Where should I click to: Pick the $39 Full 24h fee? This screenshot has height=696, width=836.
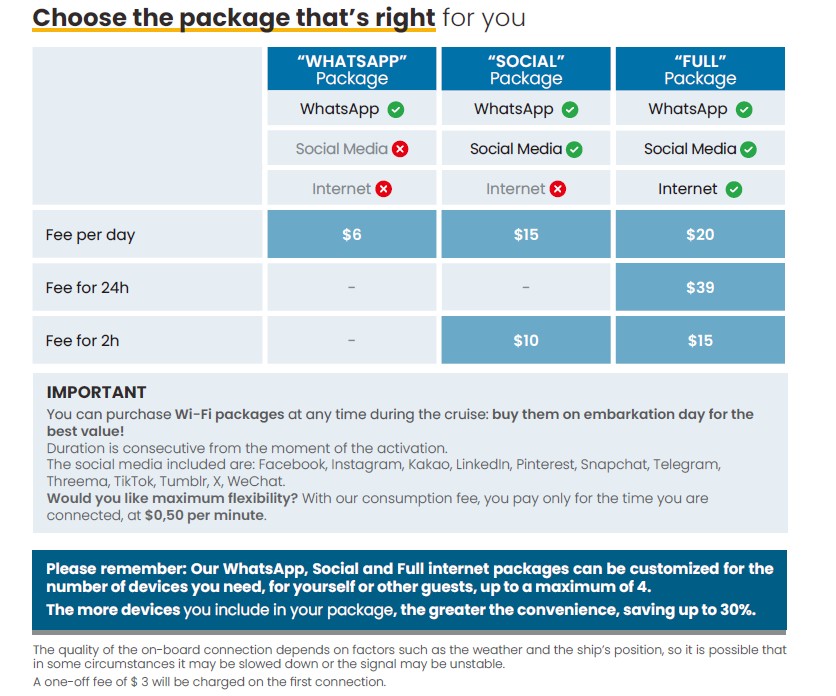click(700, 288)
